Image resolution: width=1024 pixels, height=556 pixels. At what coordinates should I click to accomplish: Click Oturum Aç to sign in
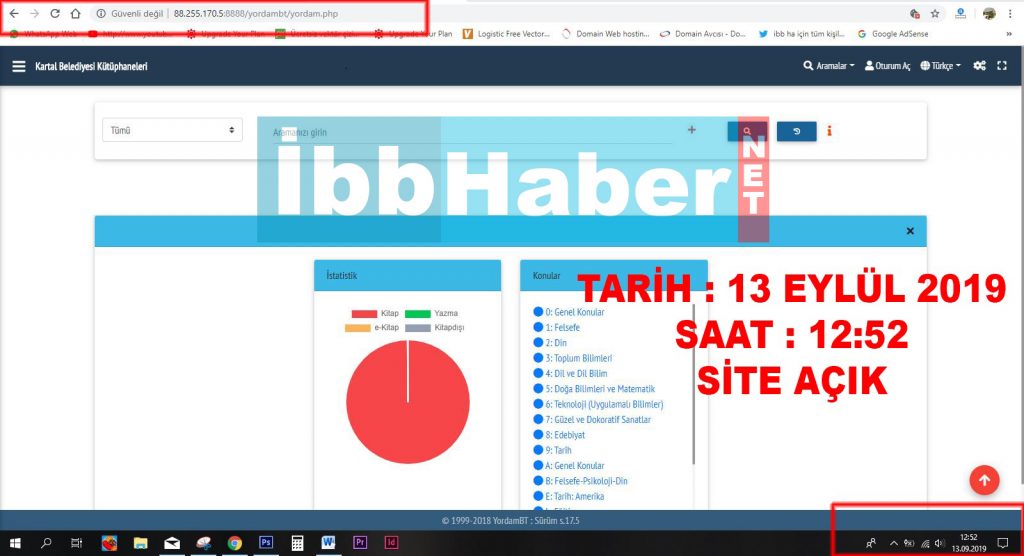pos(888,65)
